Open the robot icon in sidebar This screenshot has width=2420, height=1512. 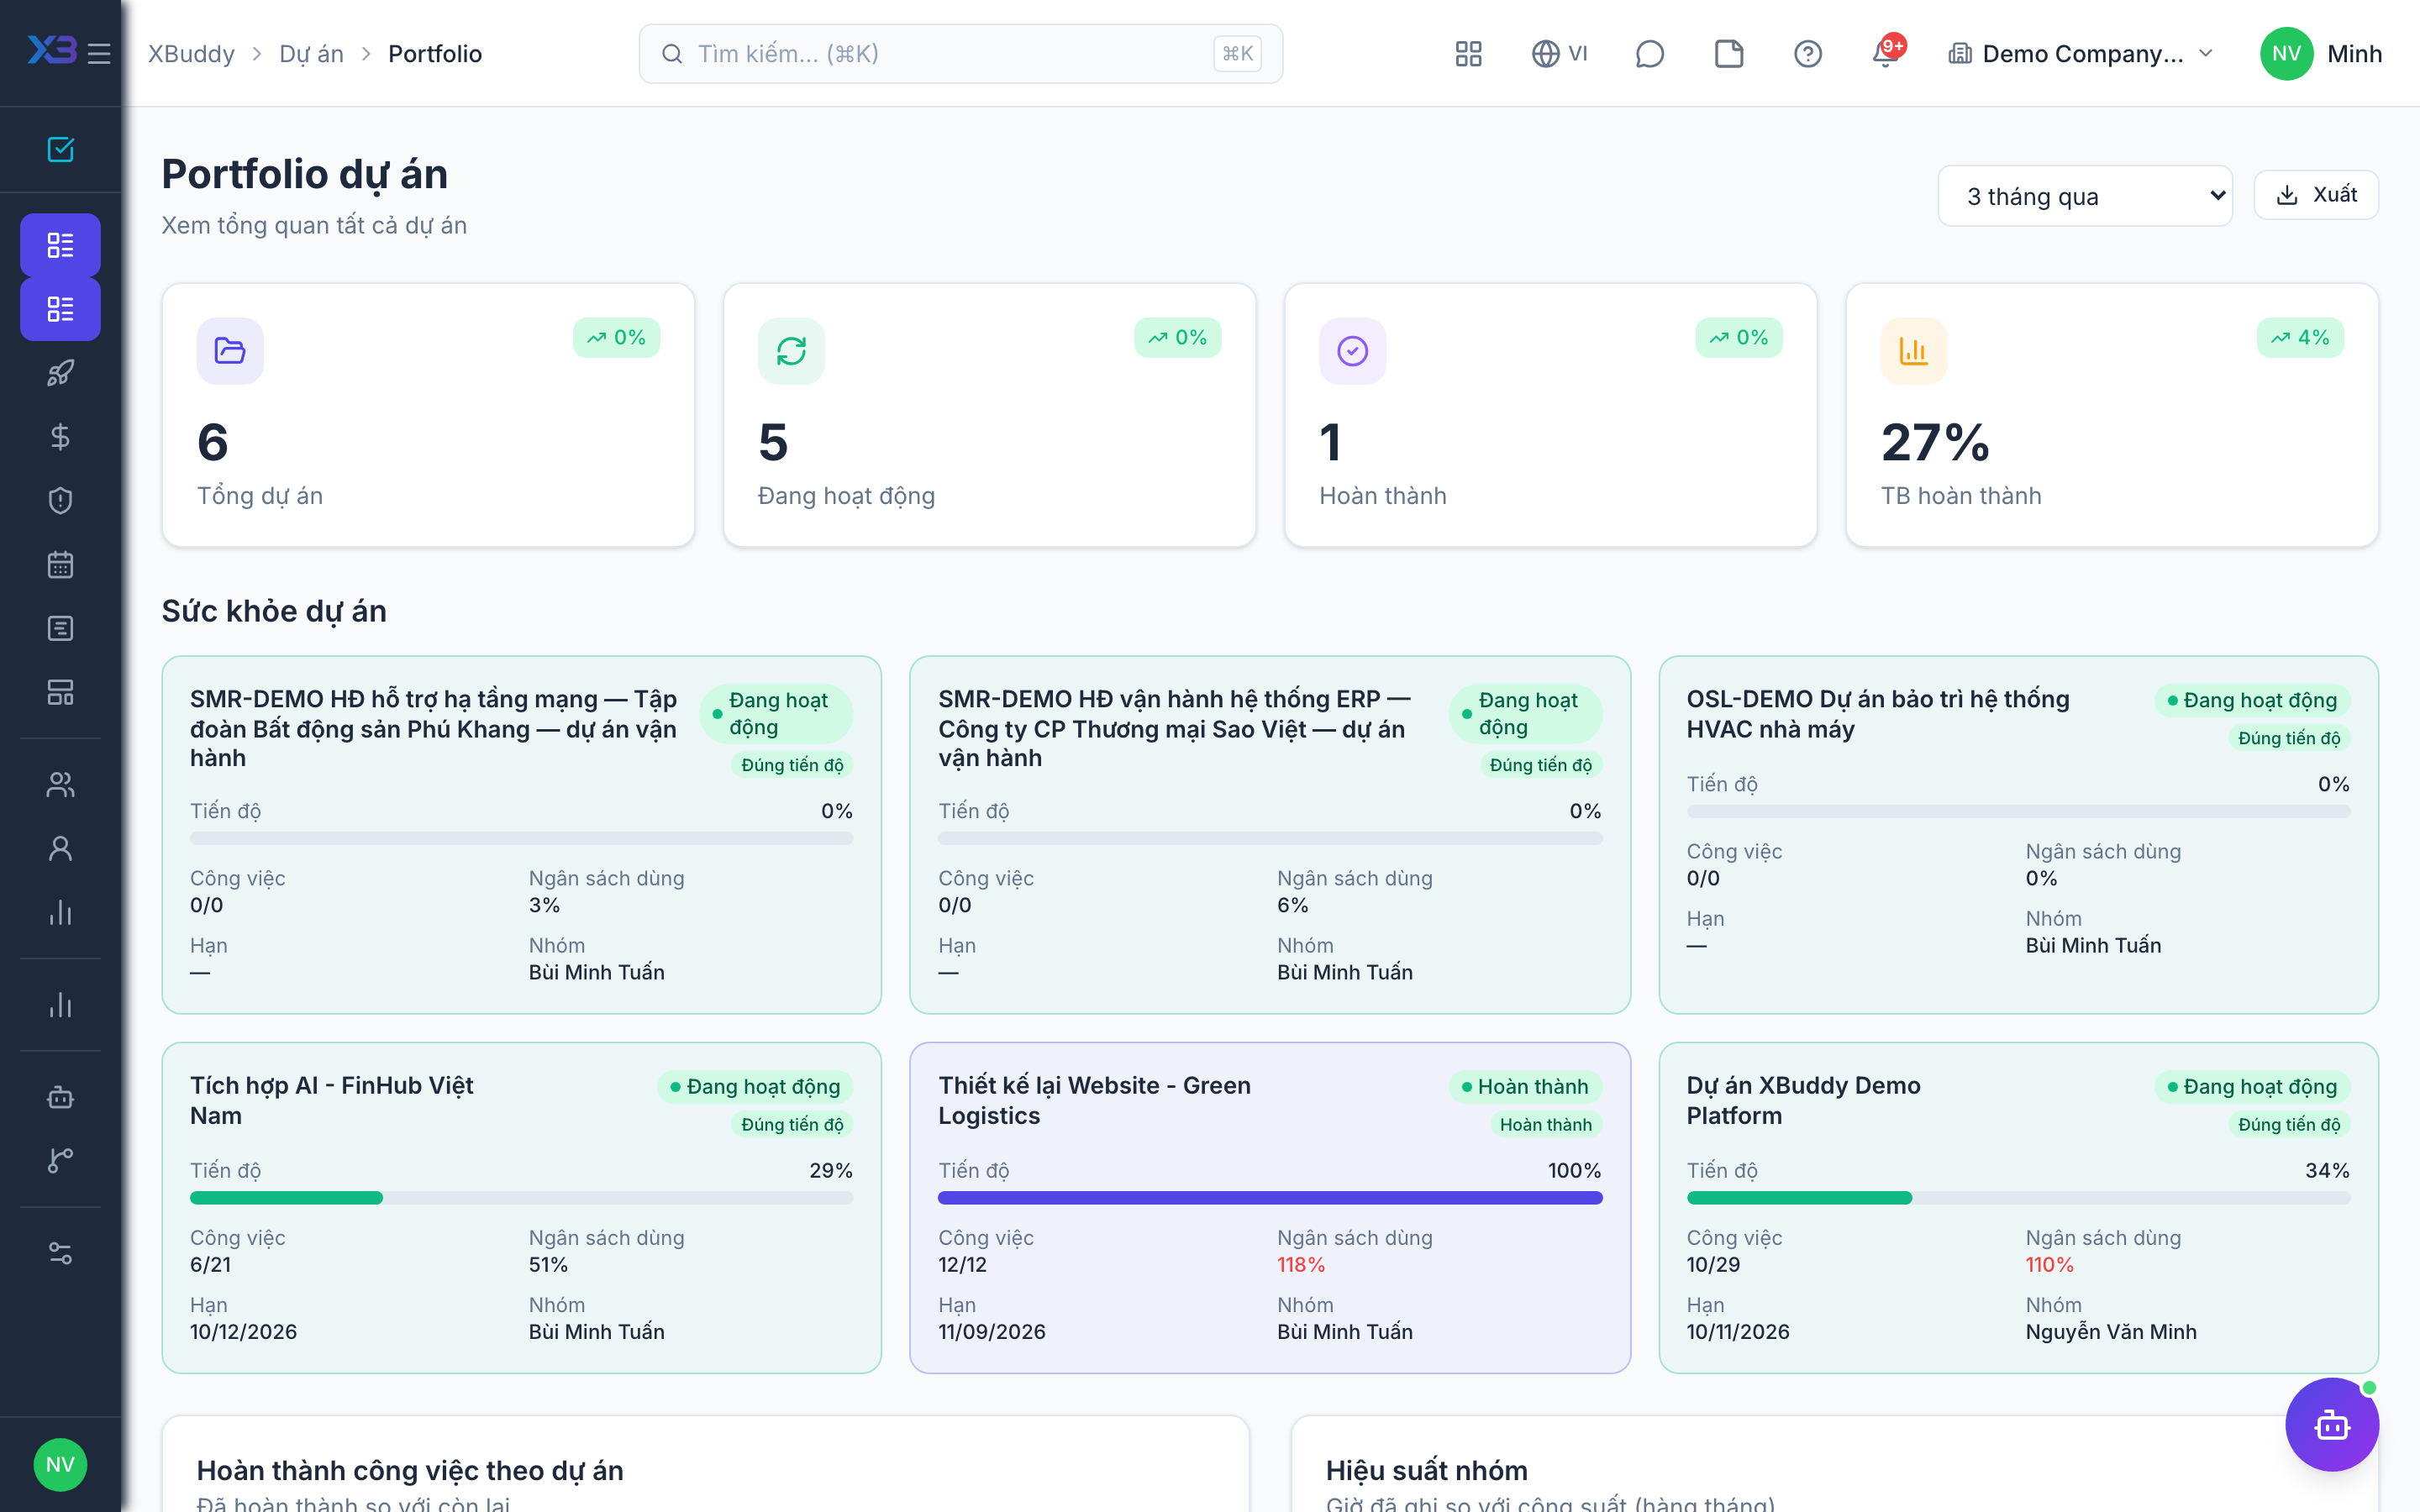pos(60,1097)
